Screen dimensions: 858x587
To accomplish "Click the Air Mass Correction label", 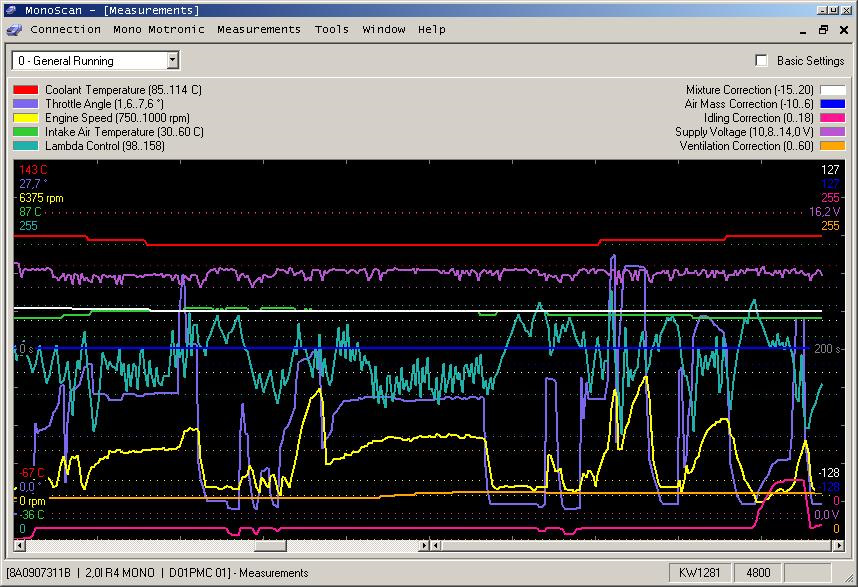I will tap(749, 103).
